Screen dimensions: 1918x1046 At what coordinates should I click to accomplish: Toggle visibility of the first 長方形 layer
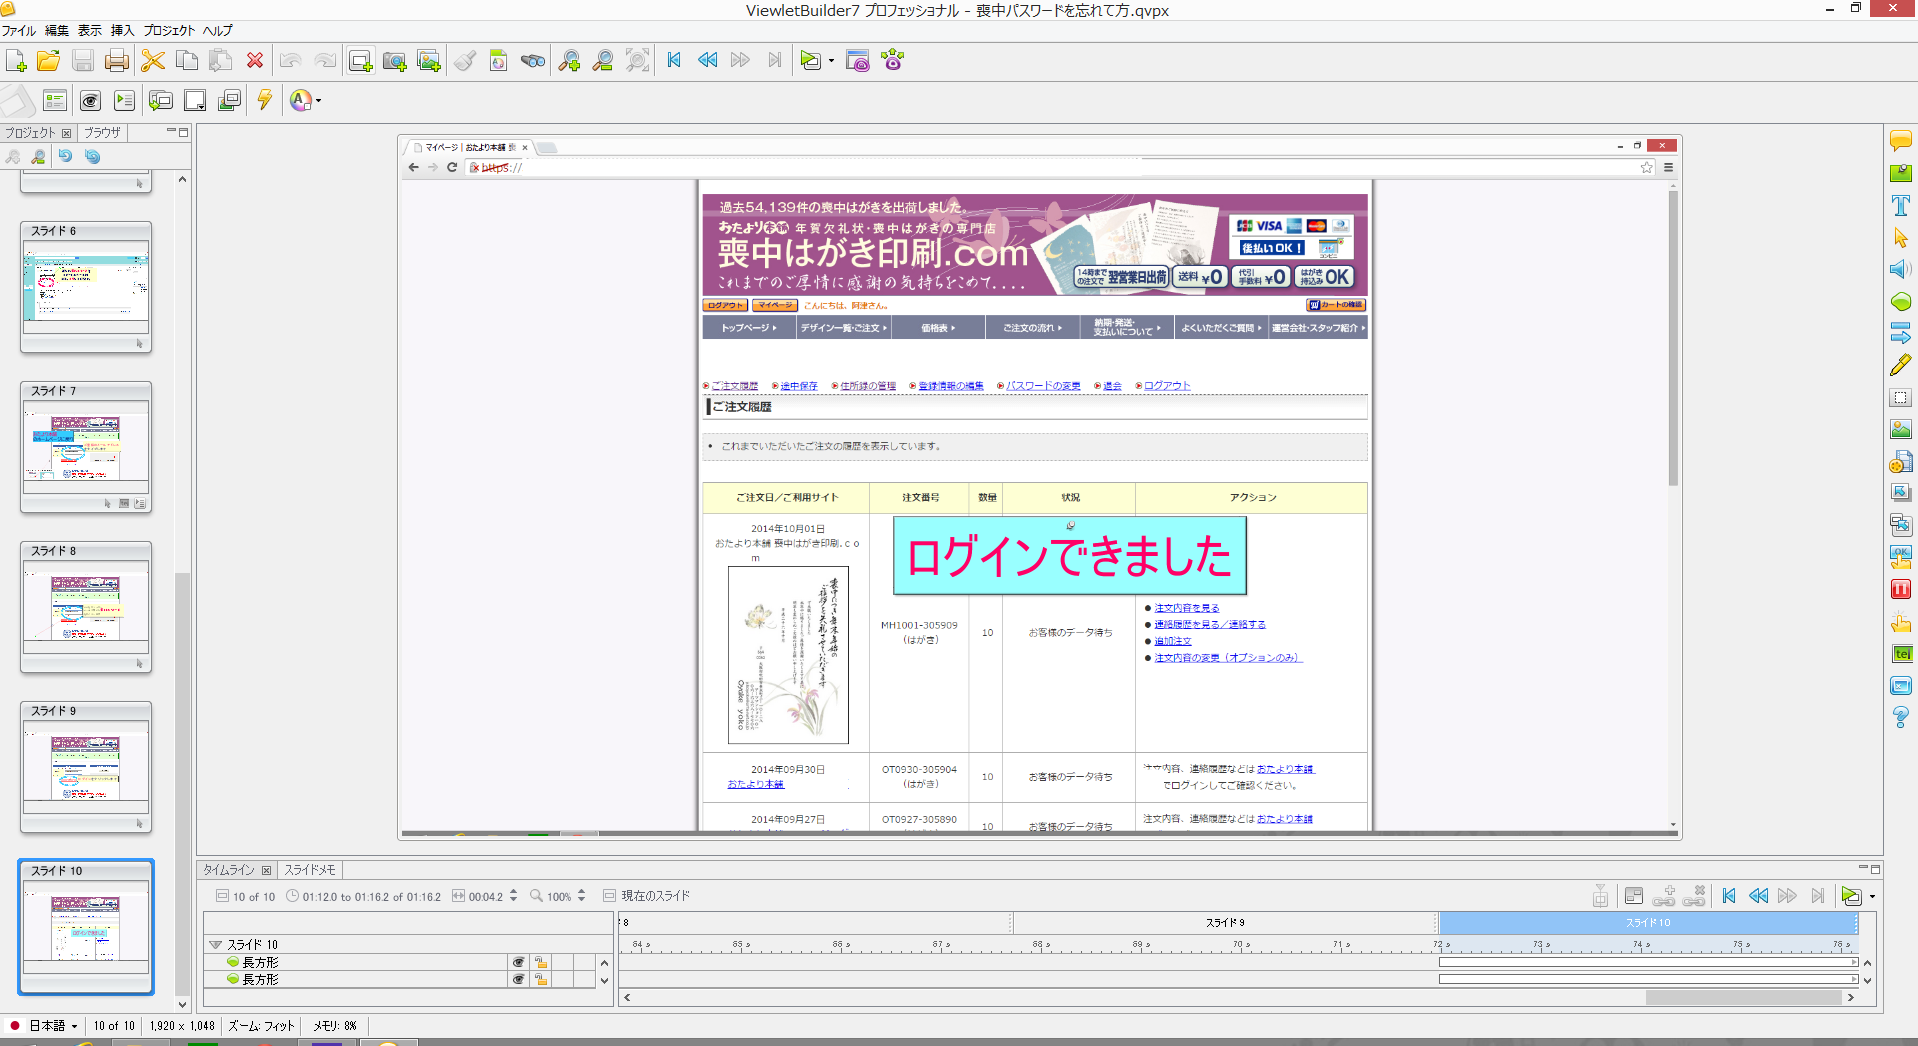518,962
